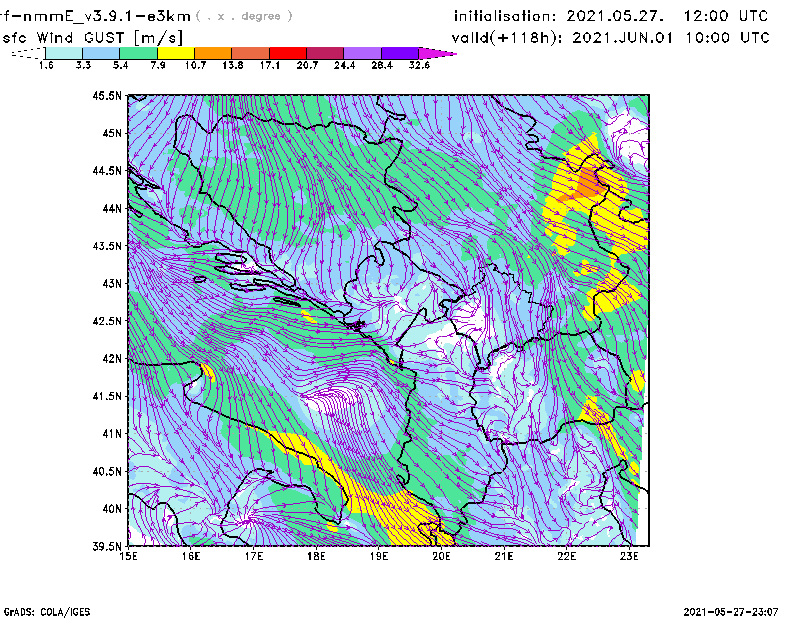Click the 41.5N latitude label
Viewport: 800px width, 618px height.
(107, 396)
